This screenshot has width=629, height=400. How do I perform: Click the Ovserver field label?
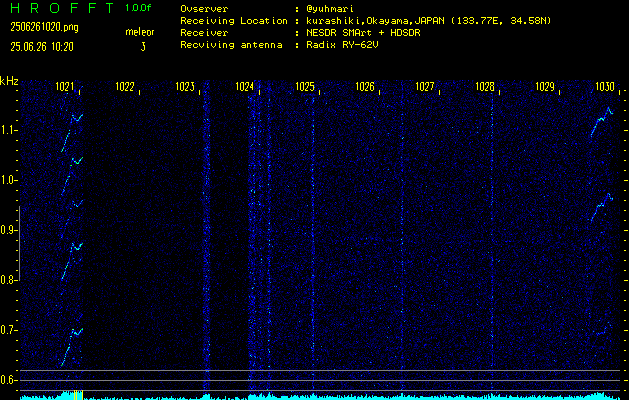[204, 9]
